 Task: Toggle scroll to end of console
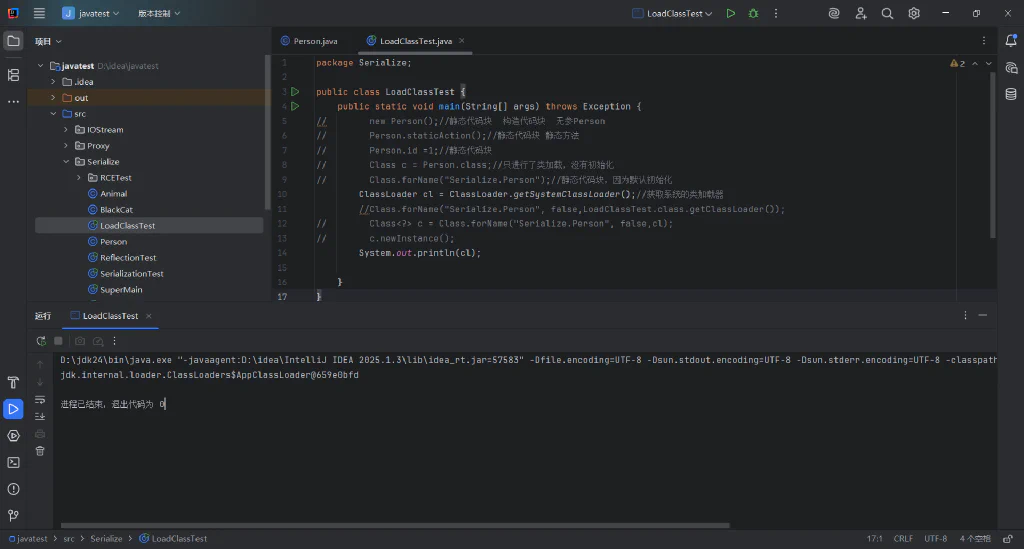tap(40, 416)
